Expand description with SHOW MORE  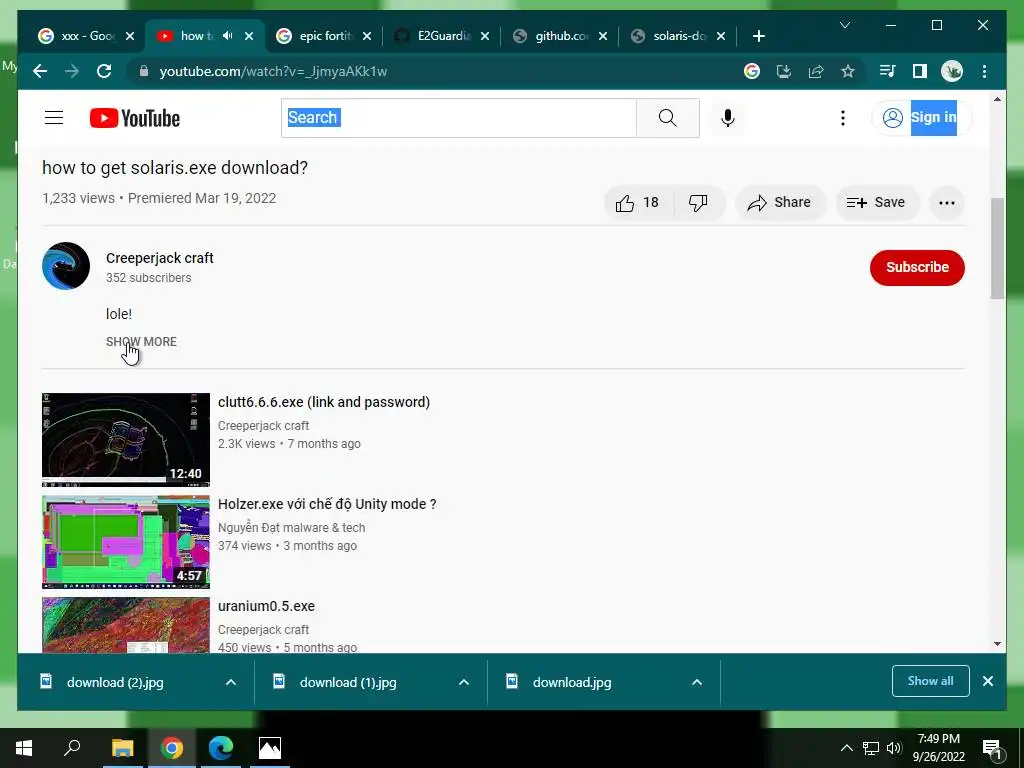click(x=141, y=342)
